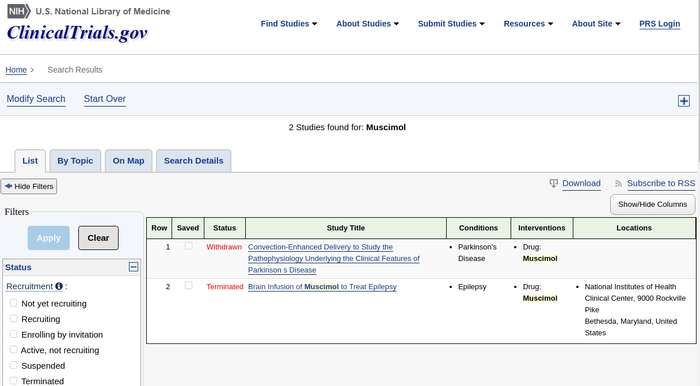700x386 pixels.
Task: Click the Status column header
Action: tap(225, 228)
